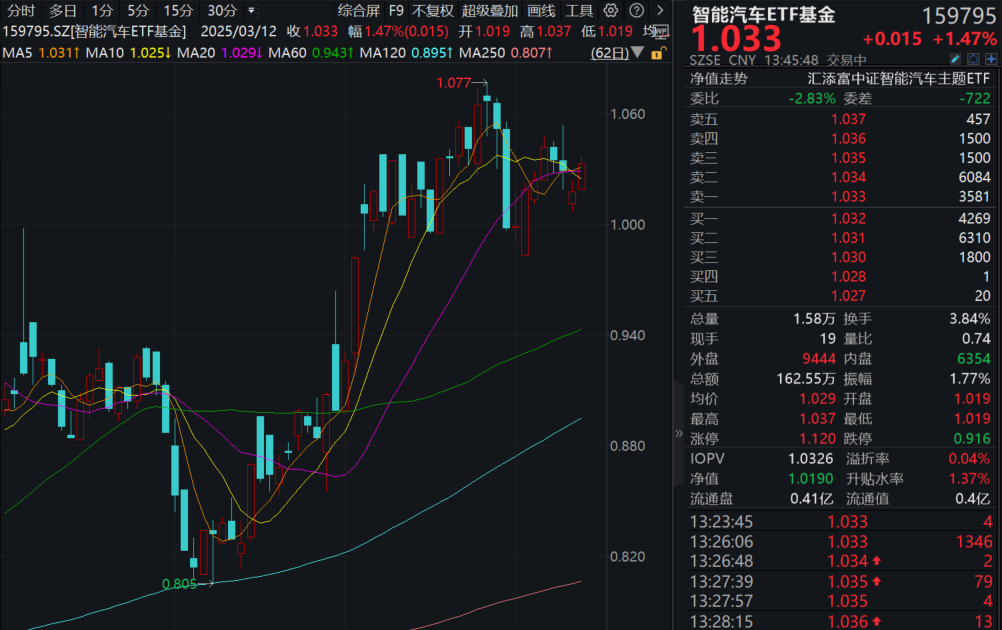Click the MA5 indicator label
Viewport: 1002px width, 630px height.
(x=18, y=52)
